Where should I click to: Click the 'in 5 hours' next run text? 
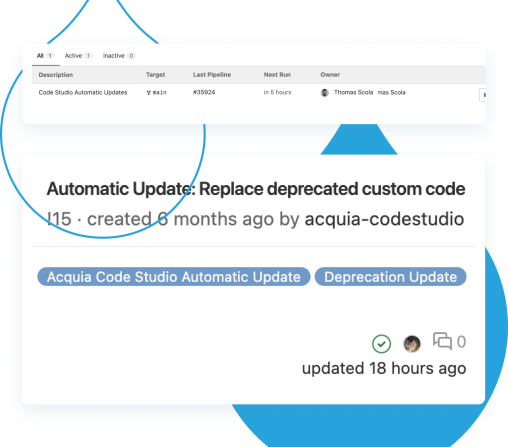pyautogui.click(x=277, y=92)
